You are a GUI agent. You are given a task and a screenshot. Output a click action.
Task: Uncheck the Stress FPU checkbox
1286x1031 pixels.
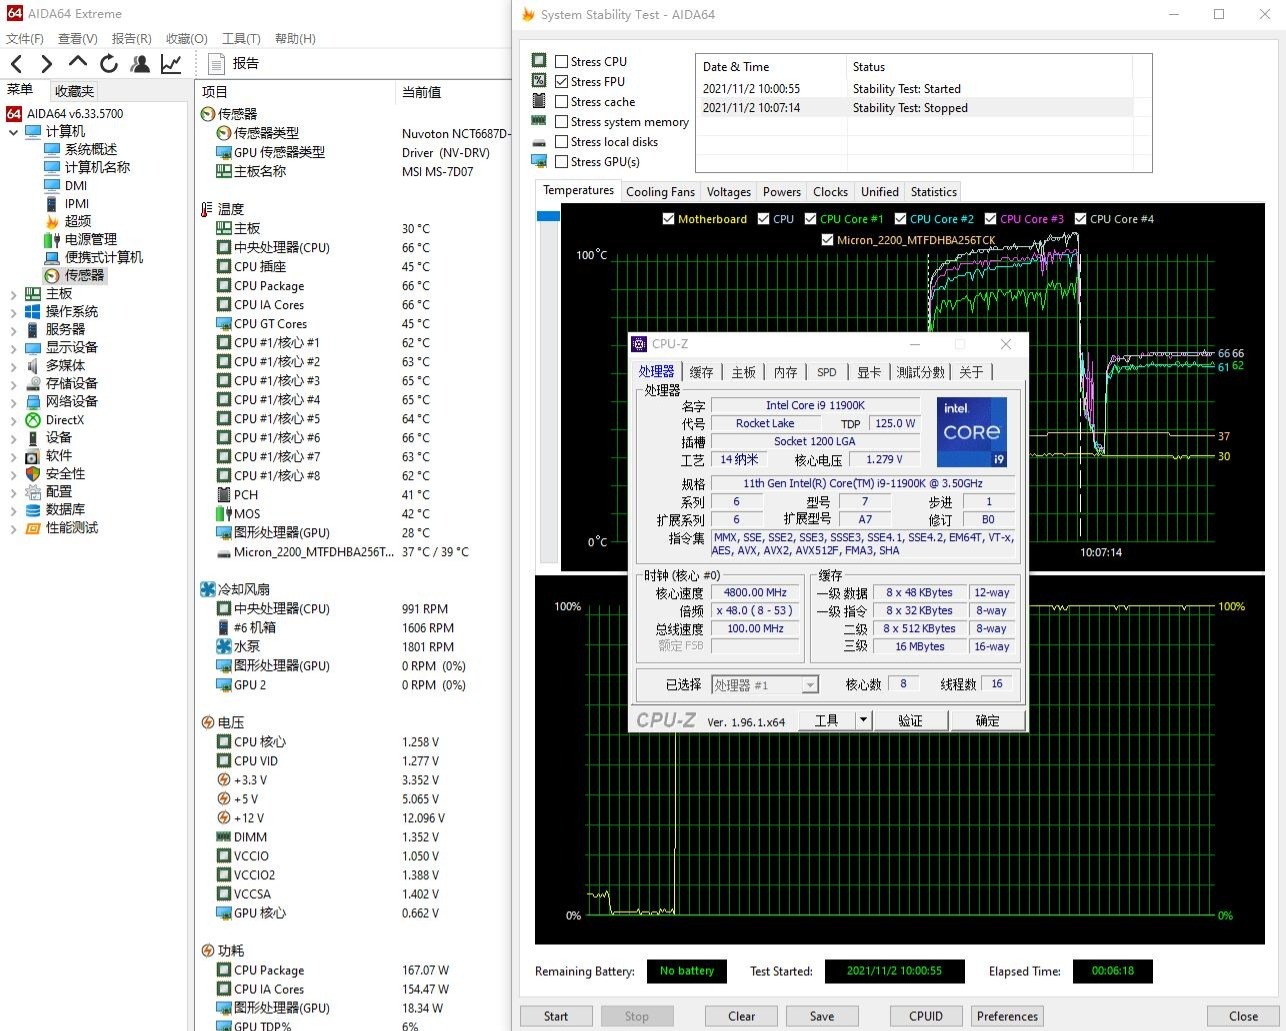[x=561, y=81]
